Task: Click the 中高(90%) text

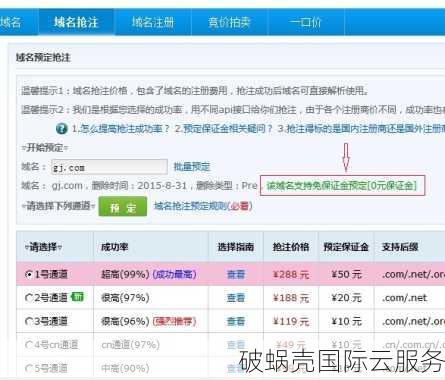Action: [x=125, y=368]
